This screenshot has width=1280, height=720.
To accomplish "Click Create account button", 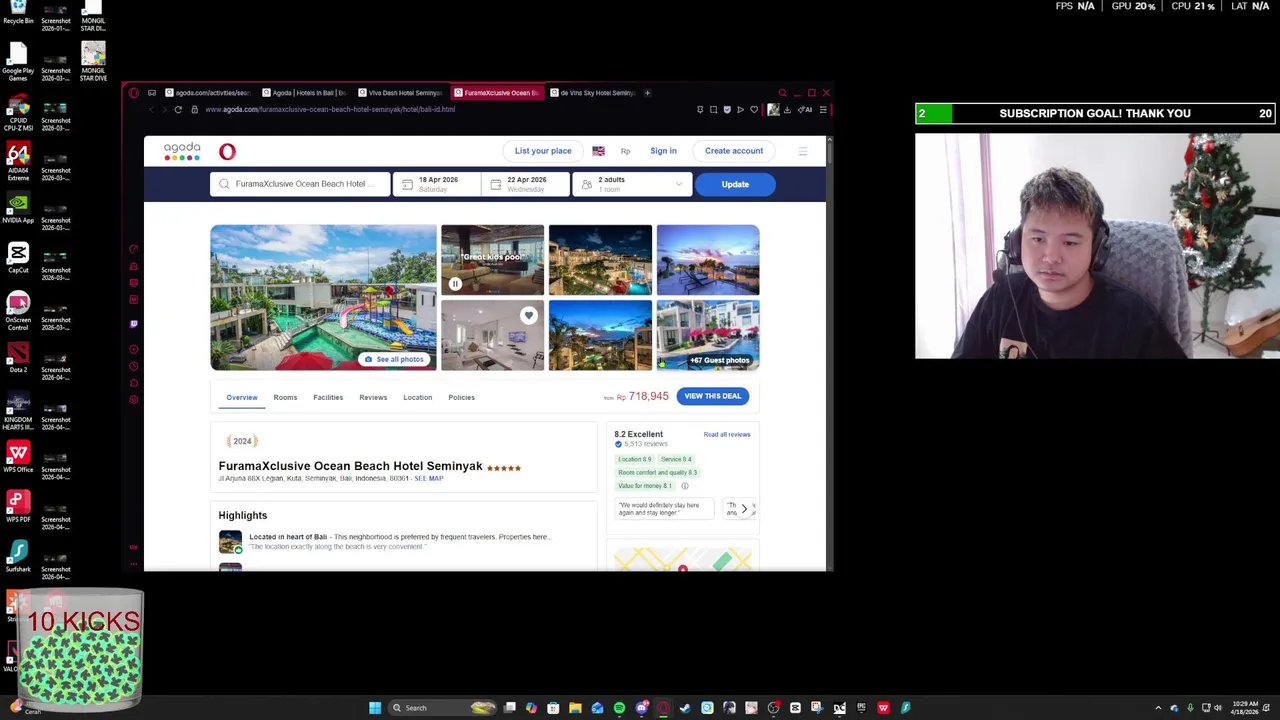I will (734, 151).
